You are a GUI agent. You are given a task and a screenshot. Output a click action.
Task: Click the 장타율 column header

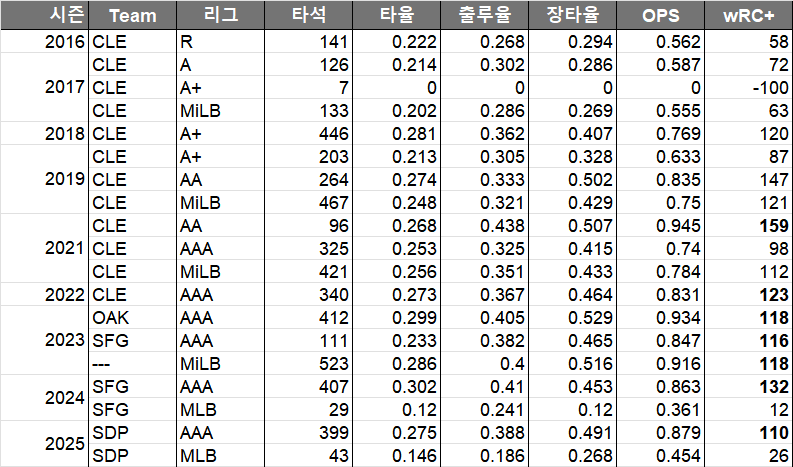tap(572, 16)
